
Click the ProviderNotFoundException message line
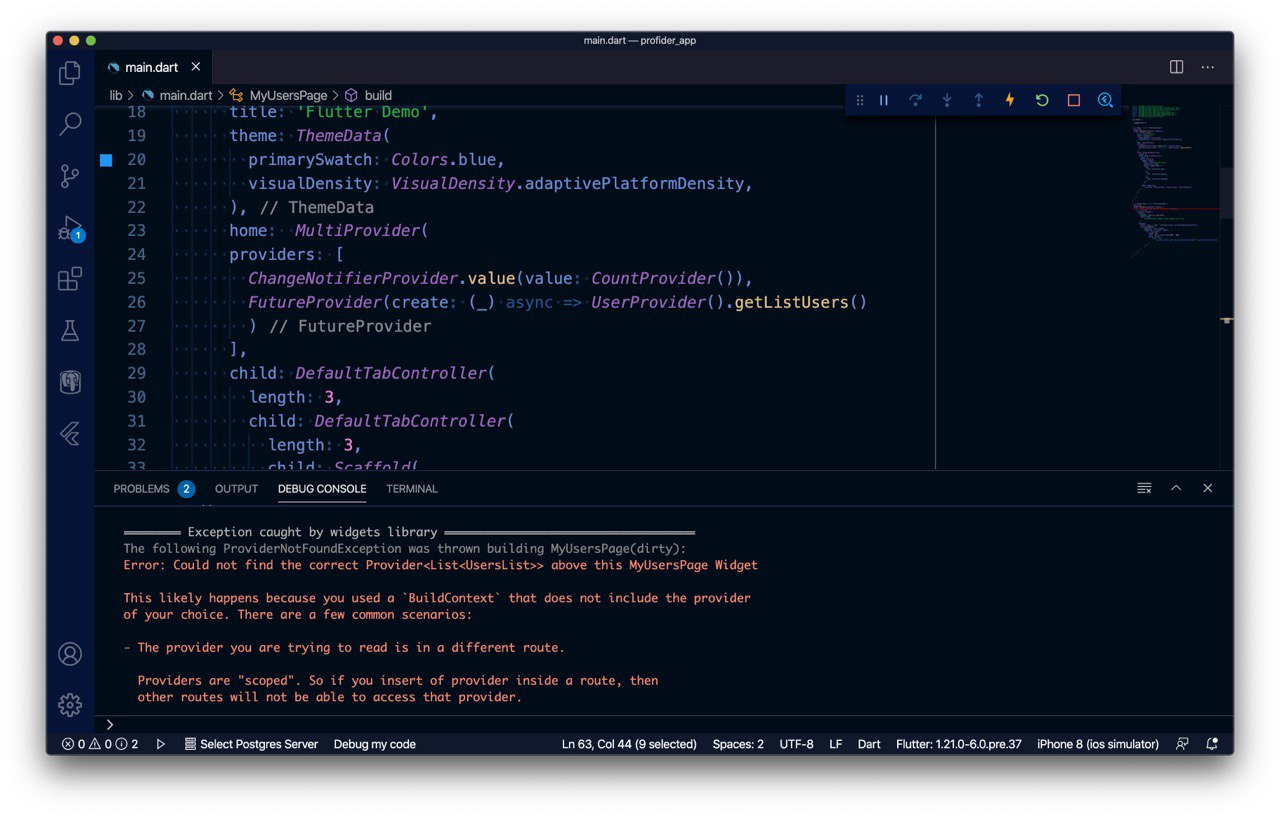click(405, 548)
